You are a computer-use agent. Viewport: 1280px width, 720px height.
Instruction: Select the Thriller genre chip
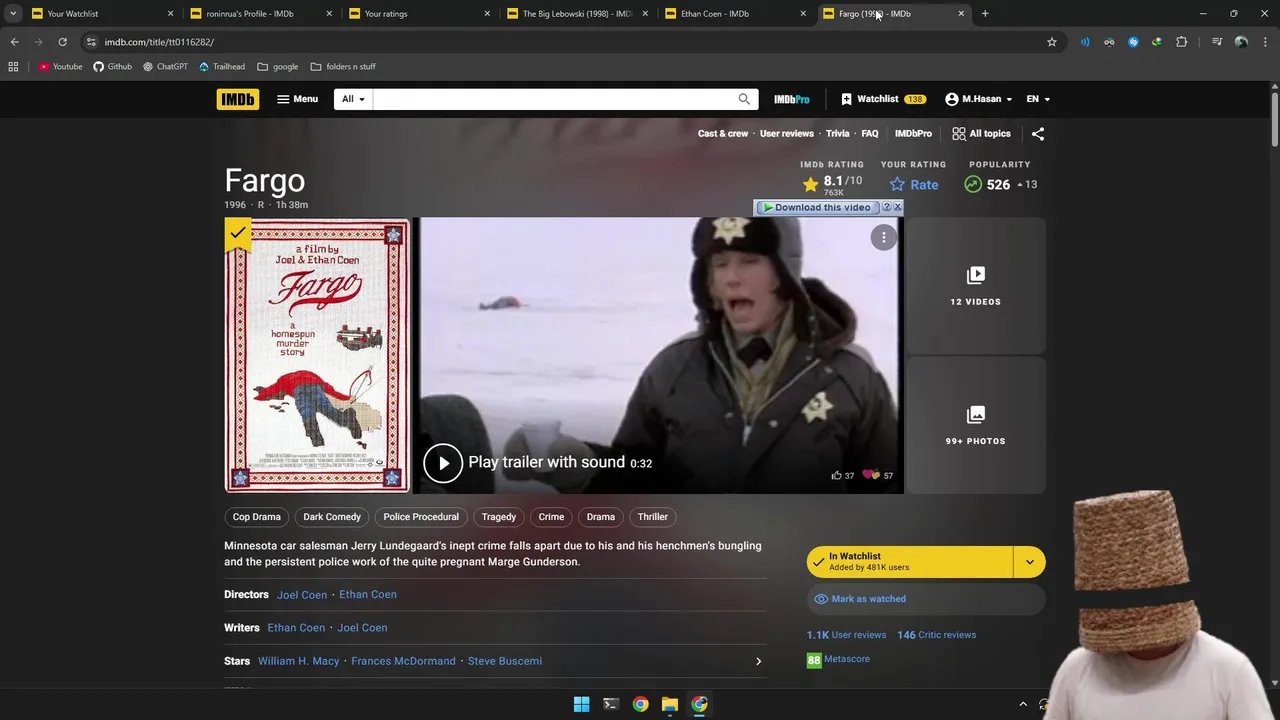click(653, 517)
